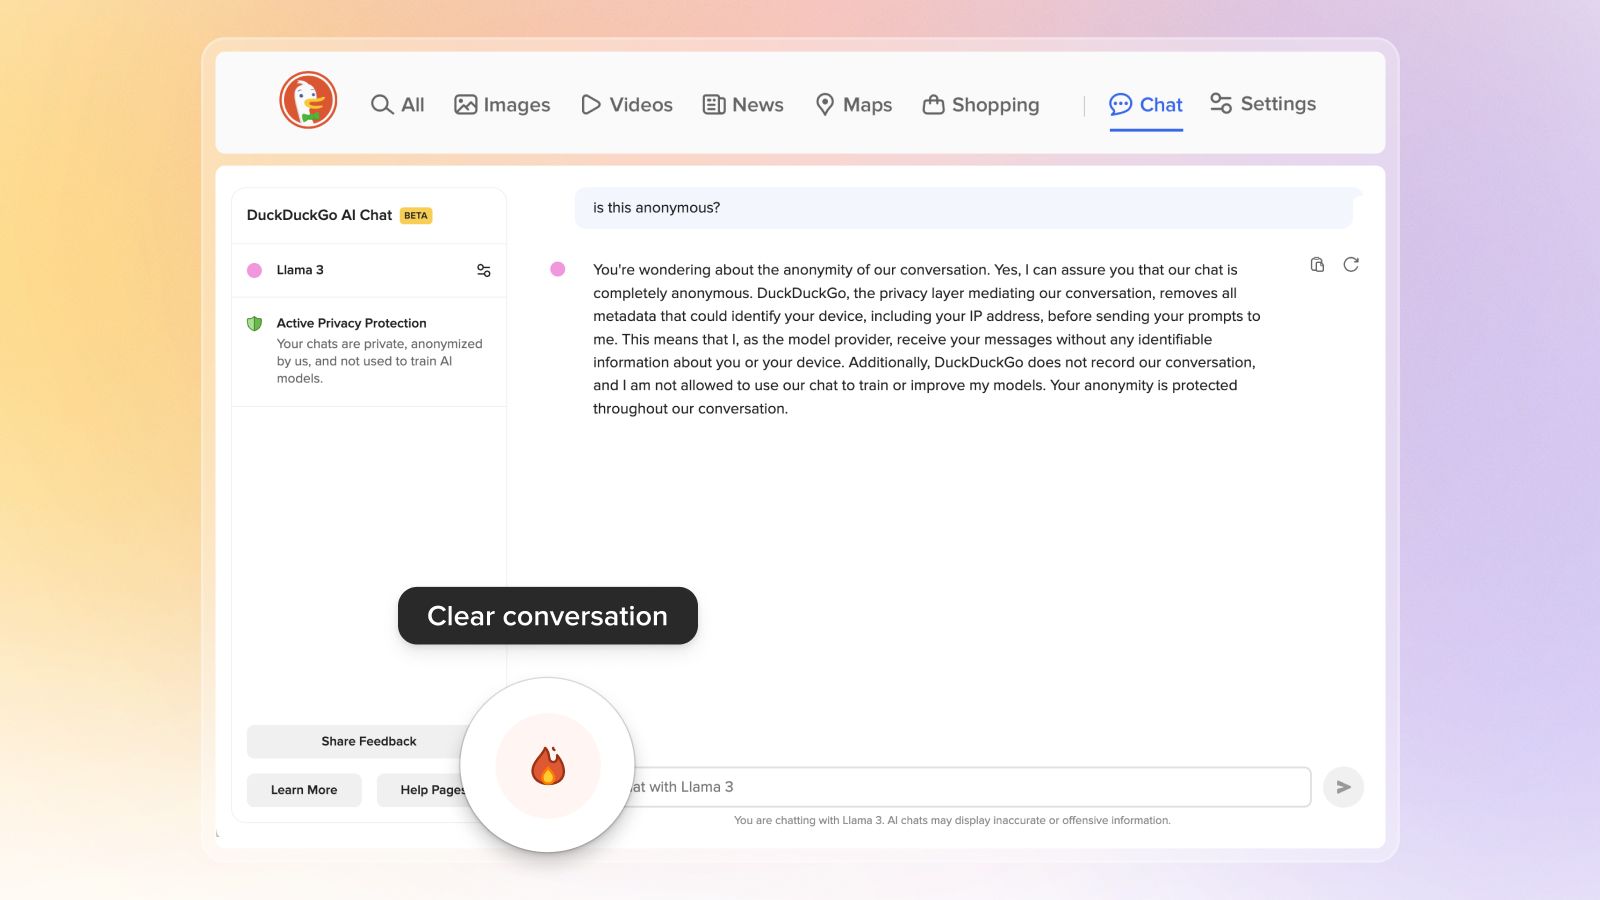The image size is (1600, 900).
Task: Click the pink Llama 3 color dot
Action: pyautogui.click(x=255, y=269)
